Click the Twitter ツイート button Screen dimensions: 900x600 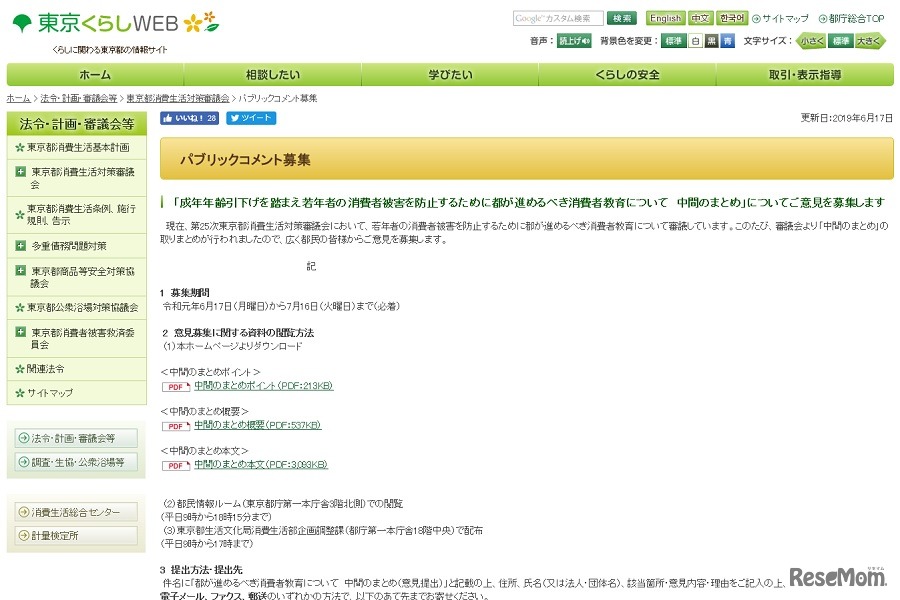251,118
